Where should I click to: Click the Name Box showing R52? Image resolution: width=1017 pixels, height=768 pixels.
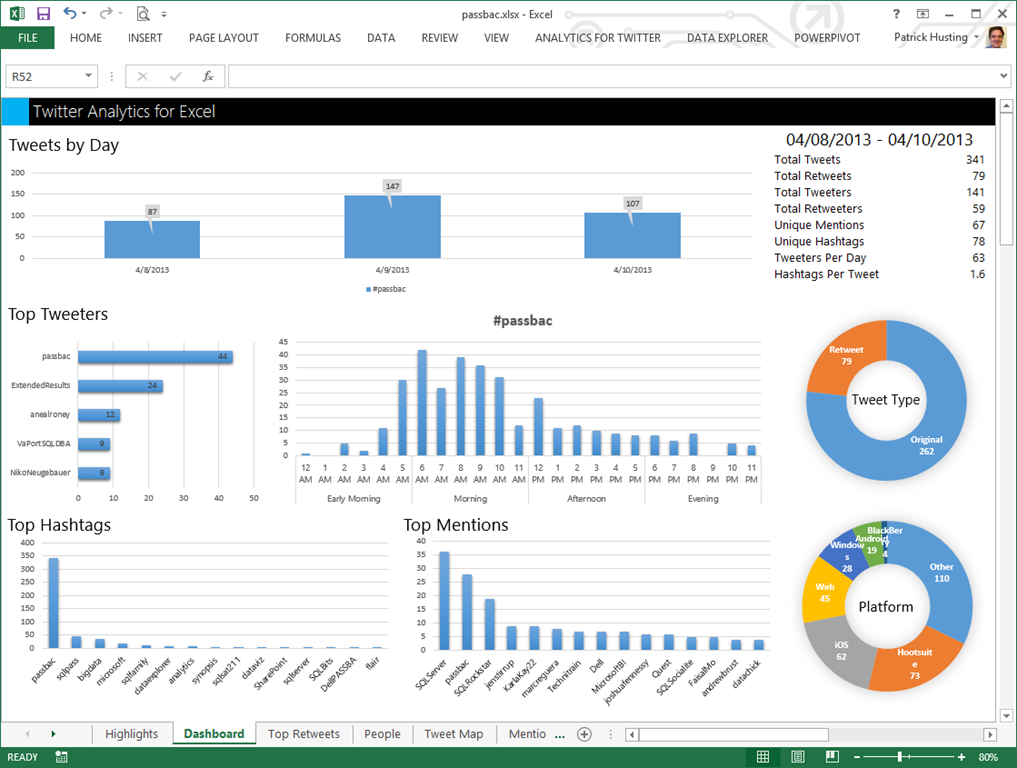coord(45,76)
